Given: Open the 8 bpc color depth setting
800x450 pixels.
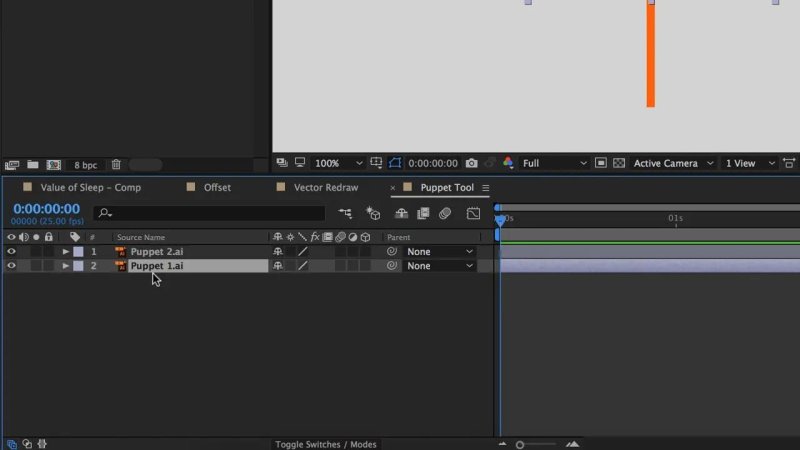Looking at the screenshot, I should [x=85, y=165].
